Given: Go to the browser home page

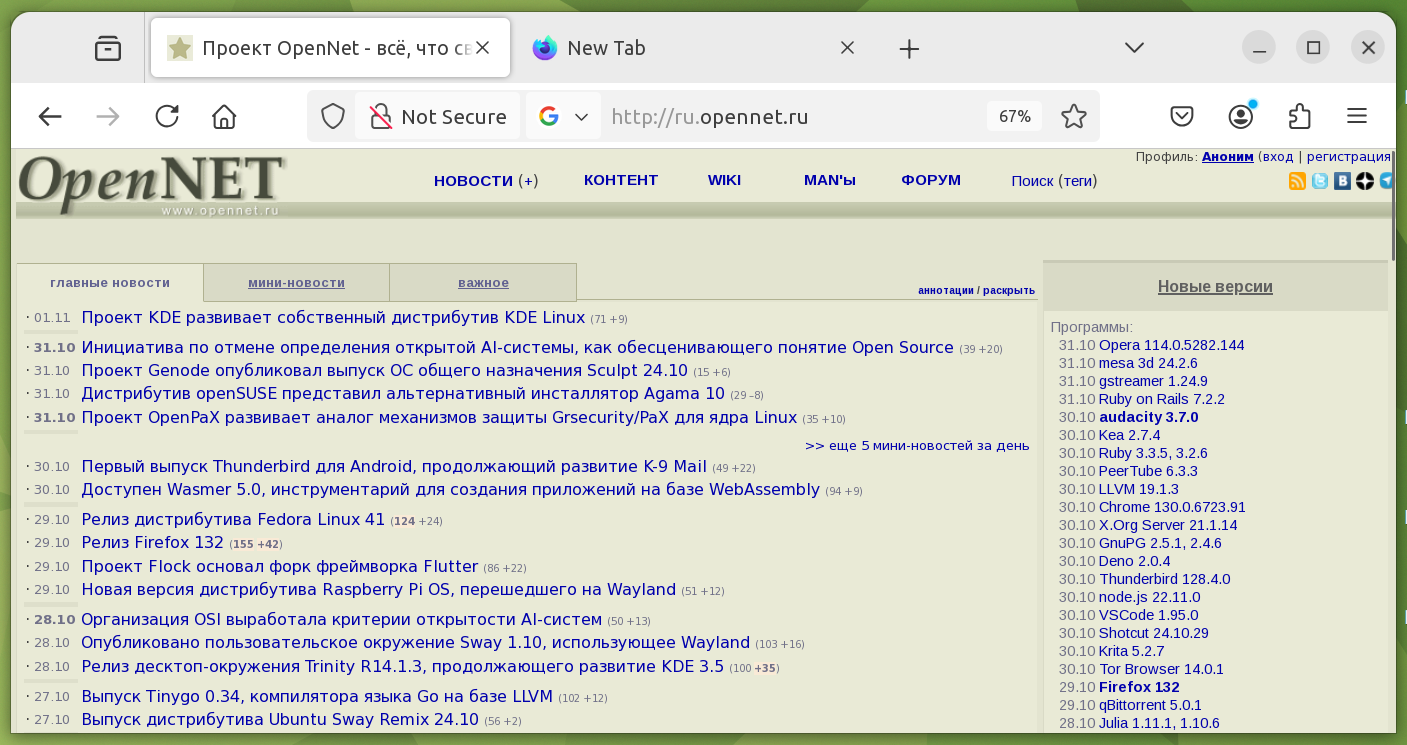Looking at the screenshot, I should click(224, 117).
